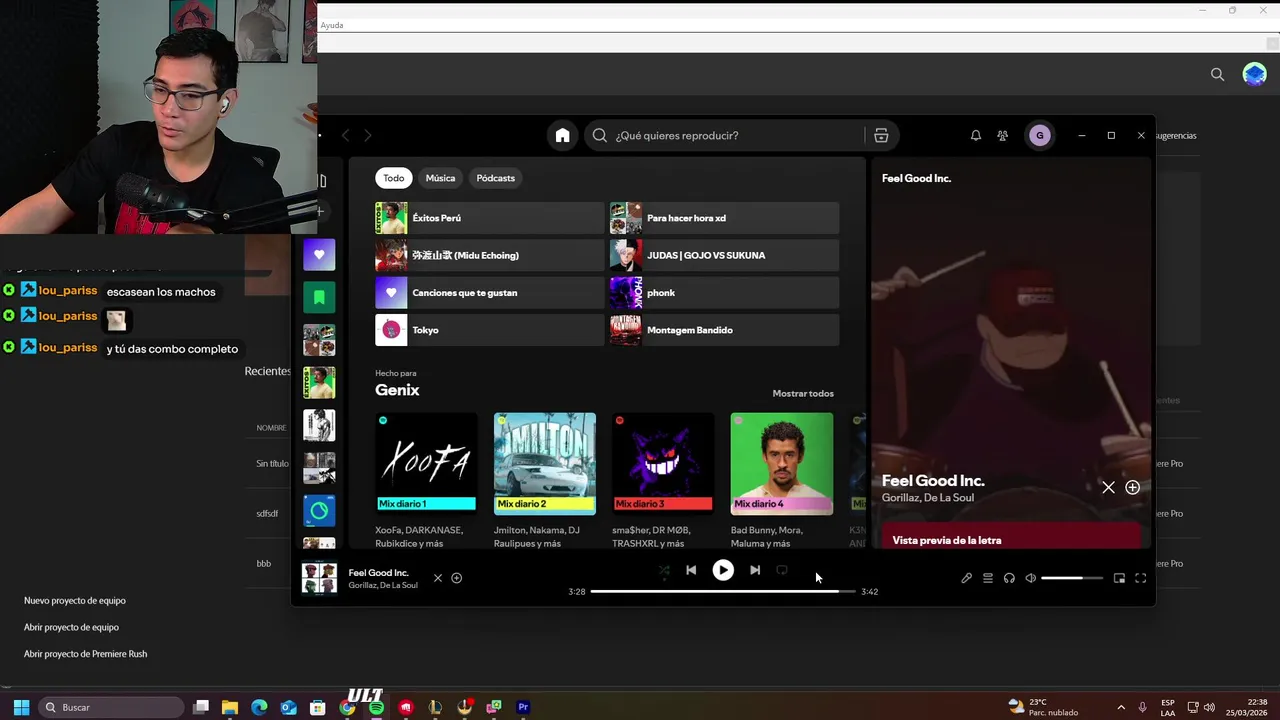This screenshot has width=1280, height=720.
Task: Open Montagem Bandido playlist tile
Action: tap(724, 330)
